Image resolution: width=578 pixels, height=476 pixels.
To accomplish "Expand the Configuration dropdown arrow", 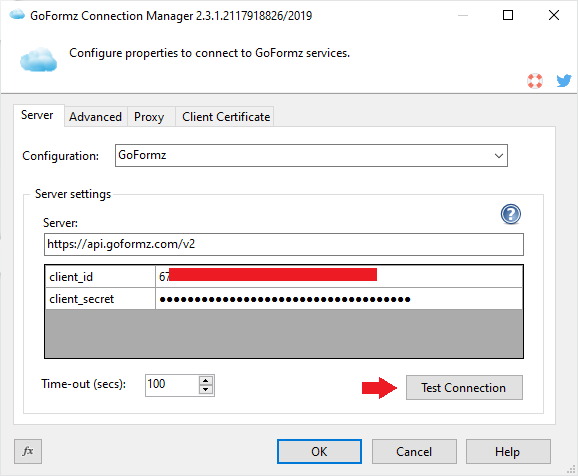I will coord(499,156).
